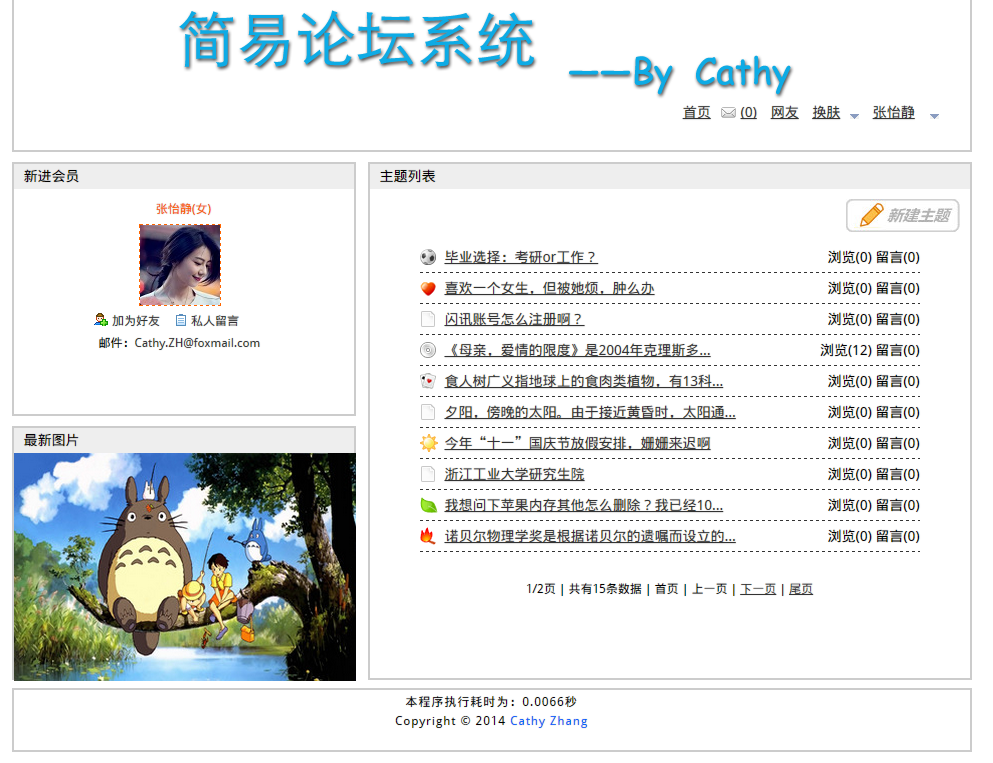Go to next page via 下一页
The image size is (993, 763).
[757, 589]
